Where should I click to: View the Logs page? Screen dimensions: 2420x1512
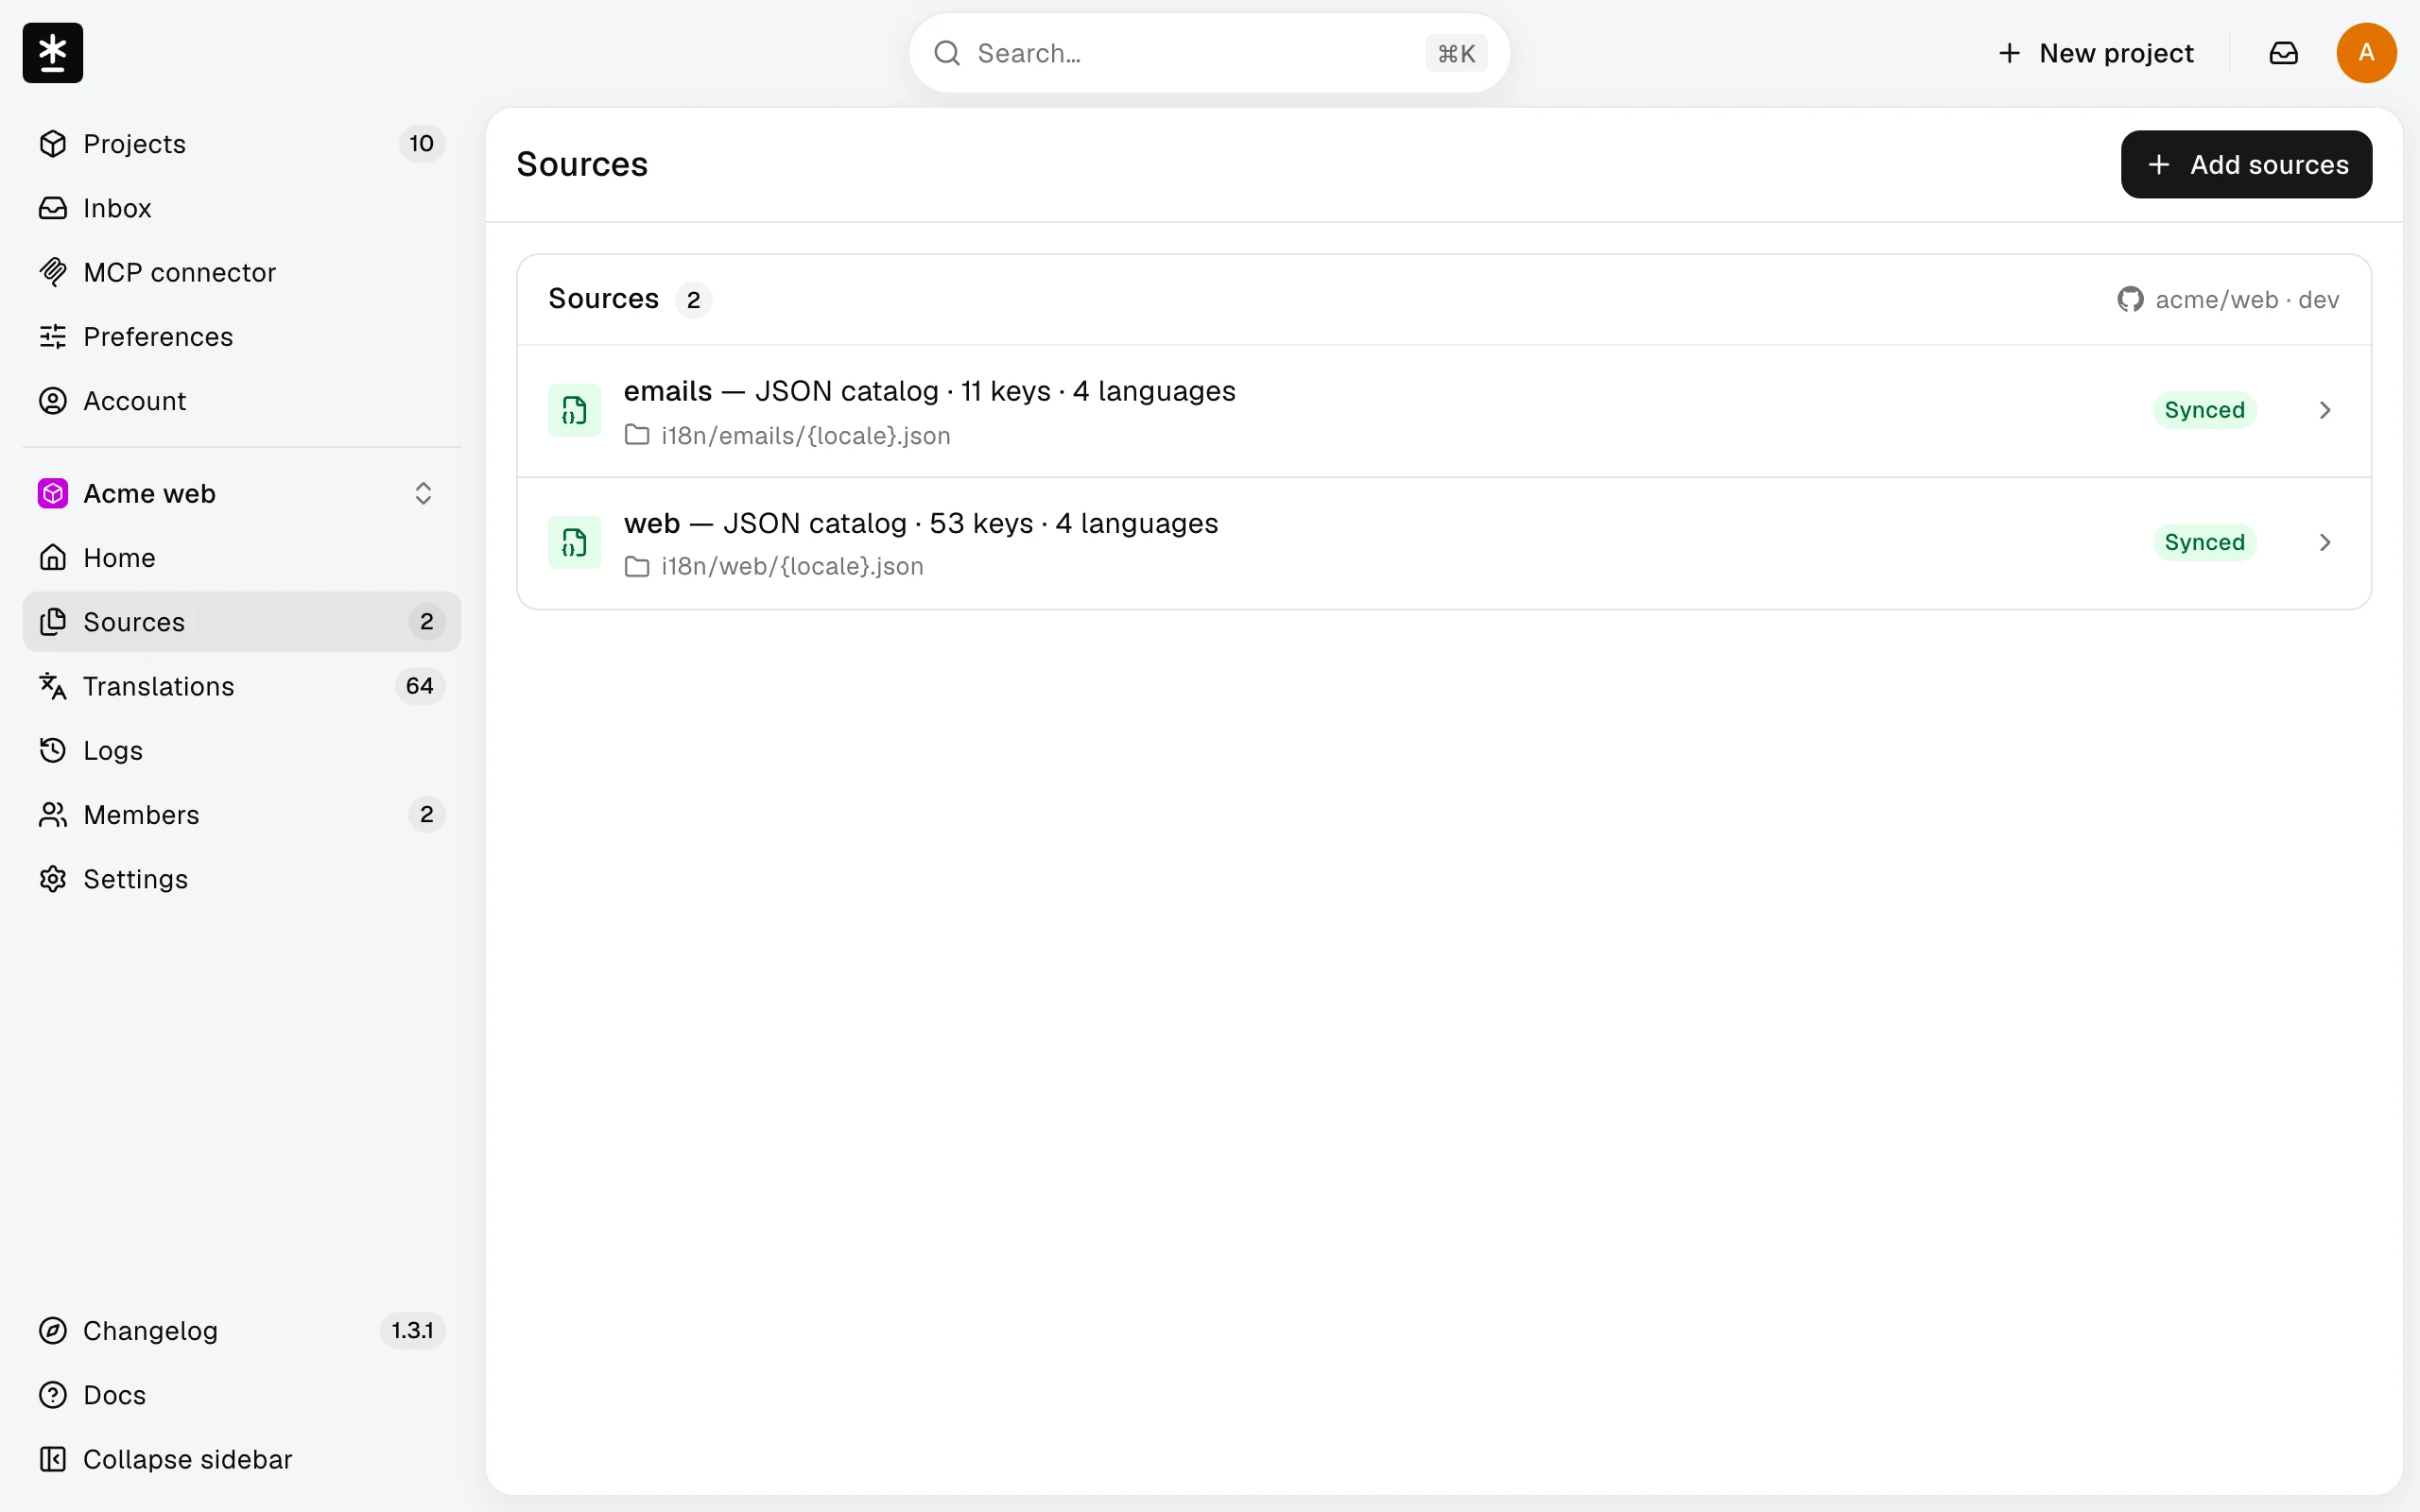click(241, 750)
